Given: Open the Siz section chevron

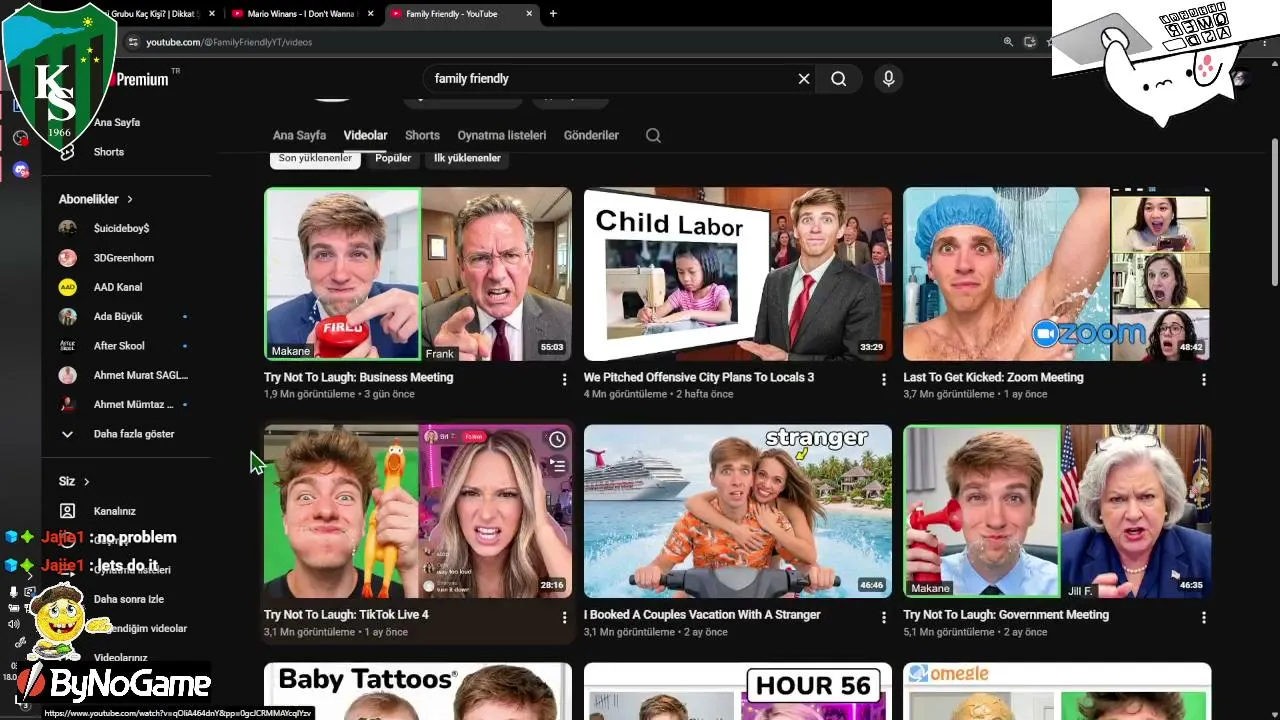Looking at the screenshot, I should 87,481.
